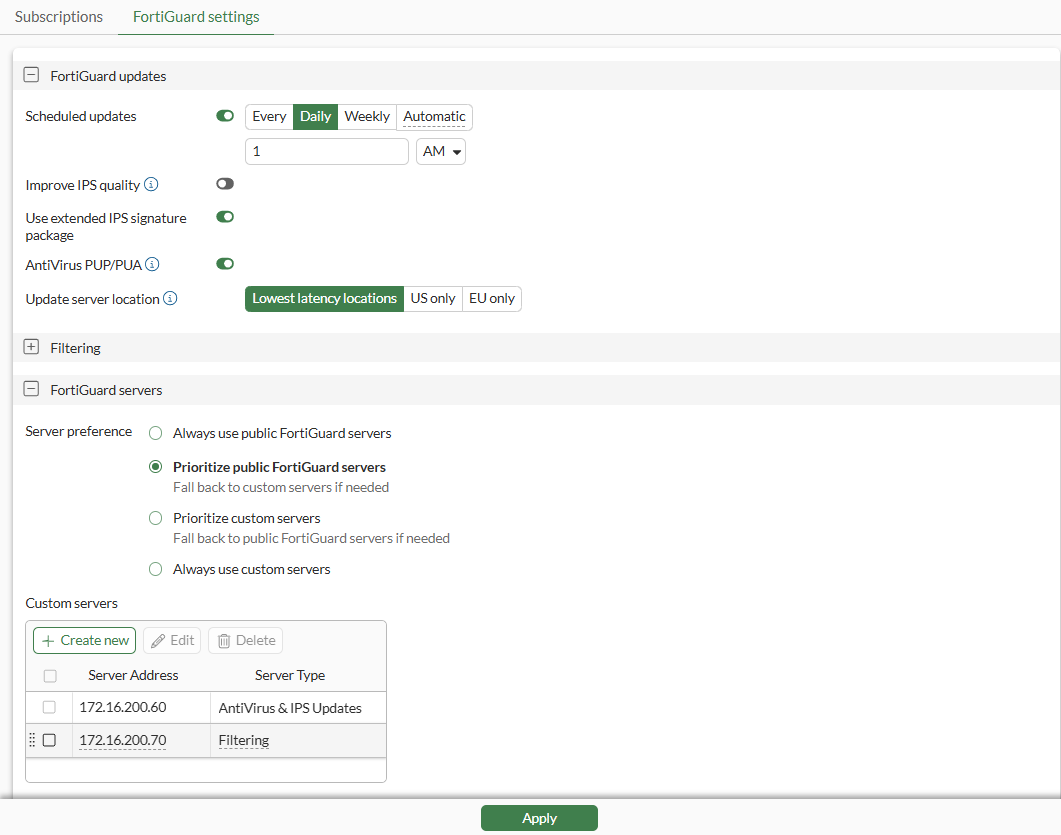
Task: Show info for Update server location
Action: click(x=171, y=298)
